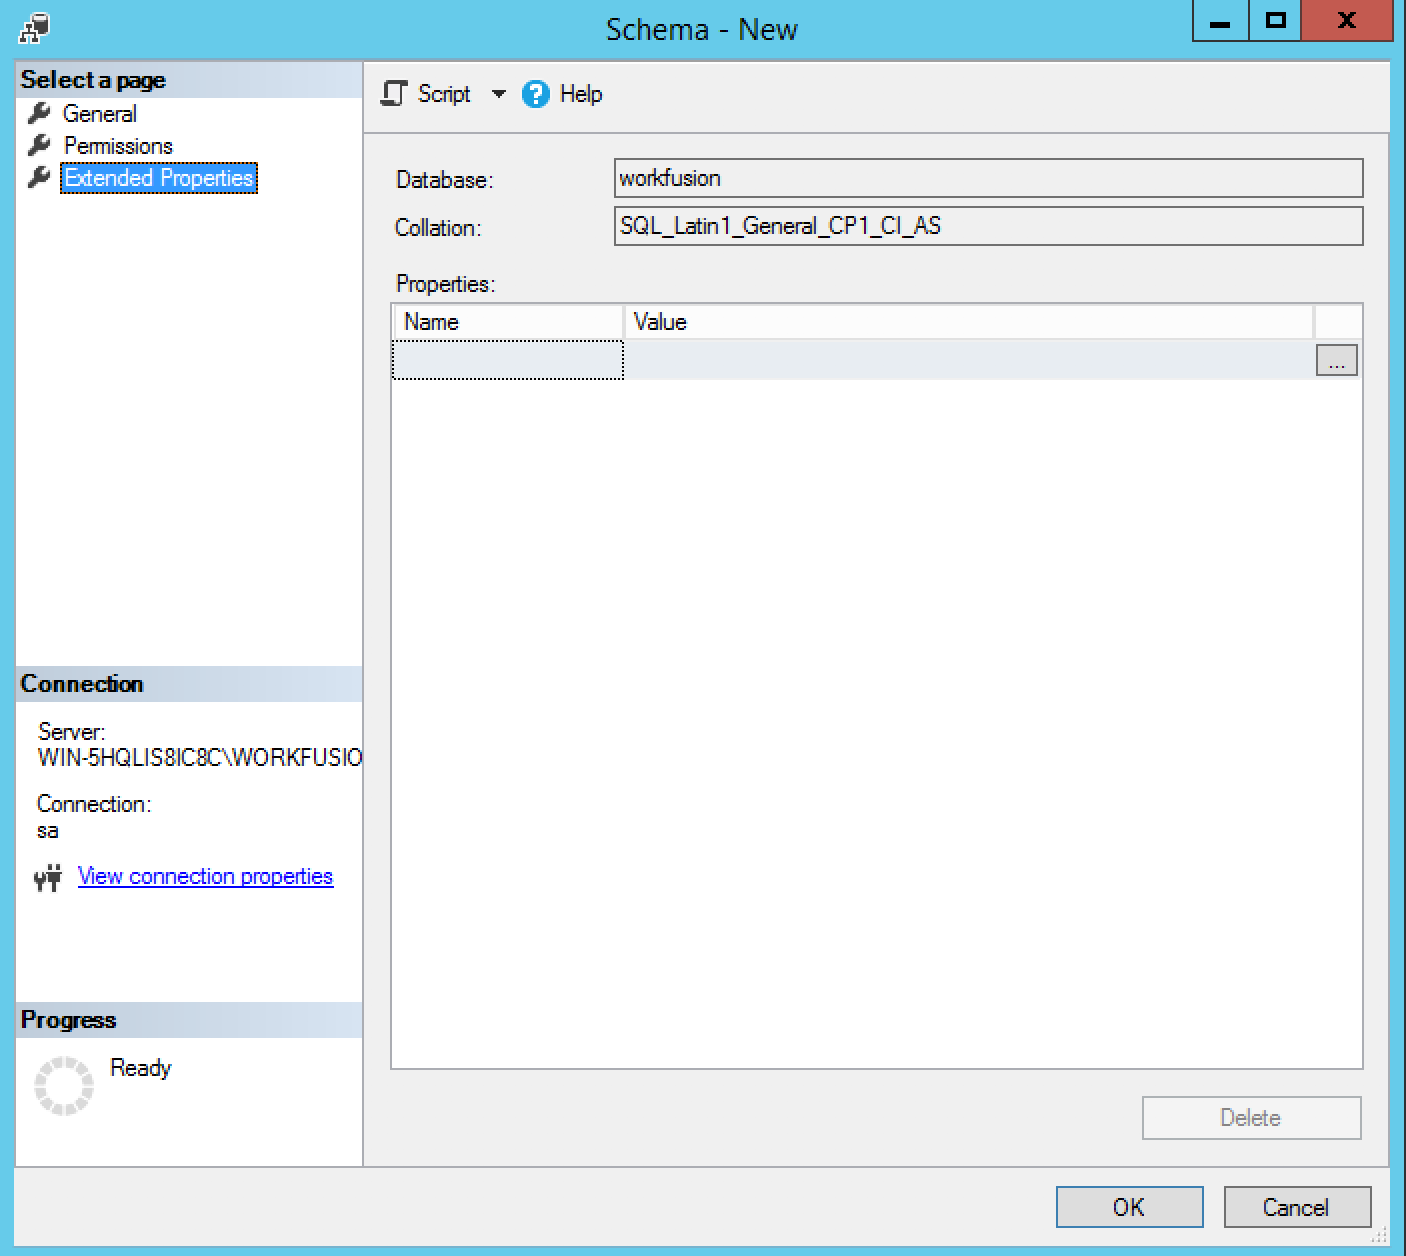This screenshot has width=1406, height=1256.
Task: Click the server name WIN-5HQLIS8IC8C\WORKFUSIO
Action: (x=200, y=757)
